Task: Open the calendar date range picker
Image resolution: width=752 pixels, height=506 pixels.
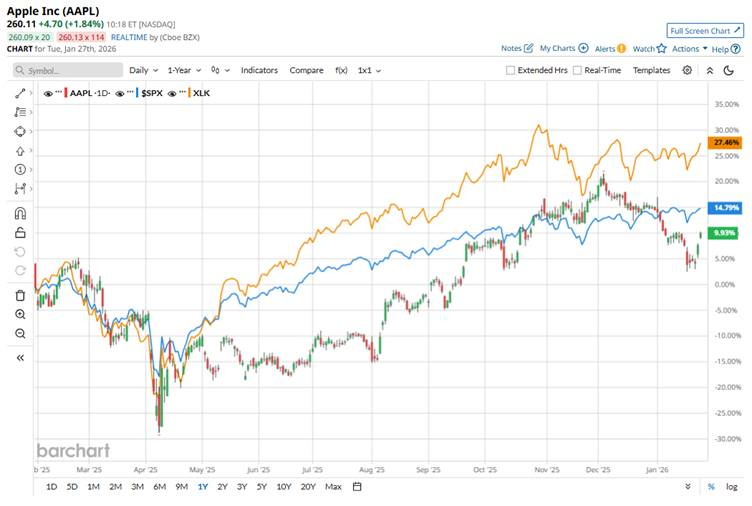Action: (x=357, y=487)
